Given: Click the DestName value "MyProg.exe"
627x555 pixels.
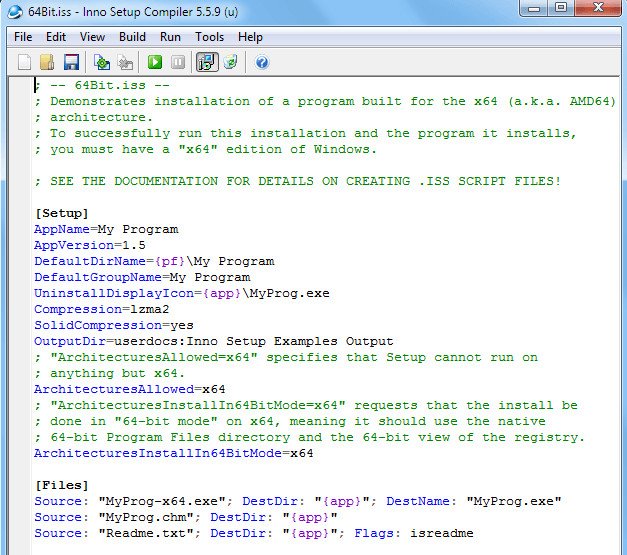Looking at the screenshot, I should click(x=514, y=501).
